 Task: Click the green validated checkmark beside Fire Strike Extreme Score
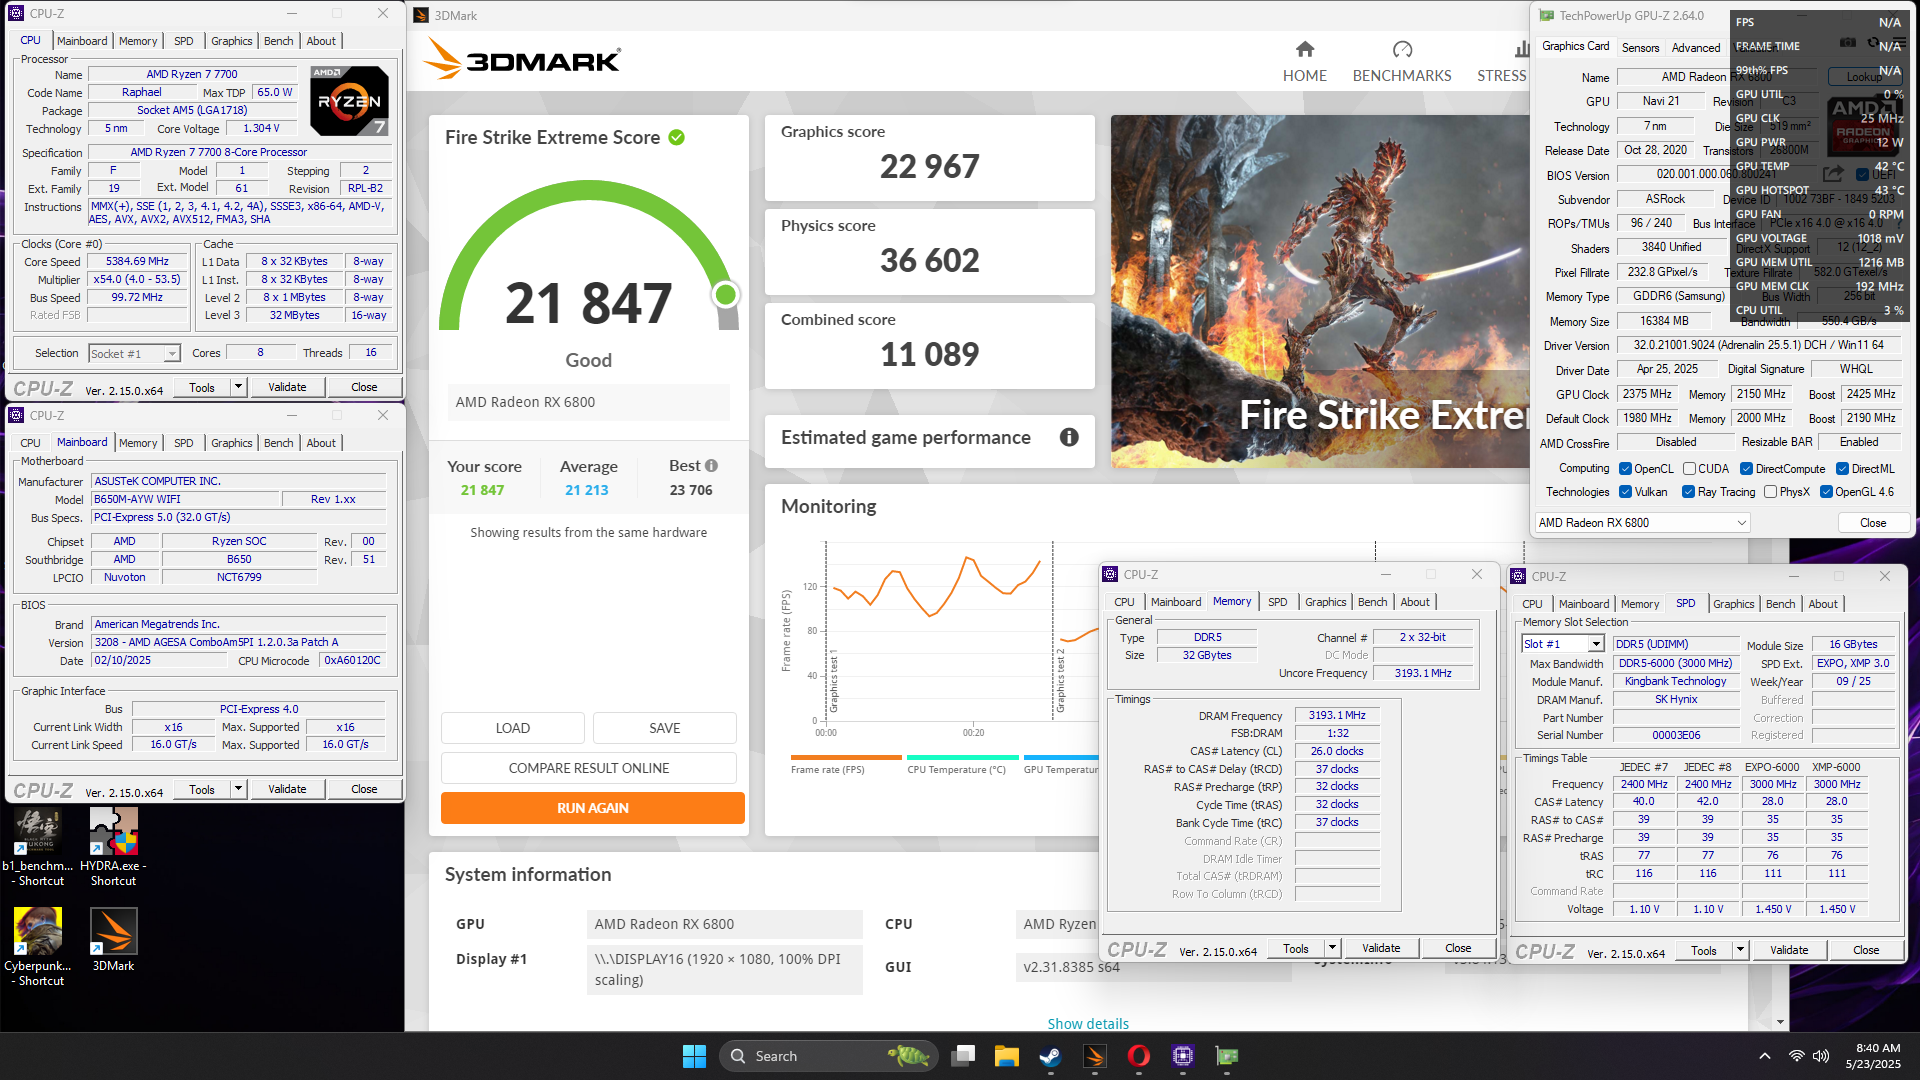point(677,138)
